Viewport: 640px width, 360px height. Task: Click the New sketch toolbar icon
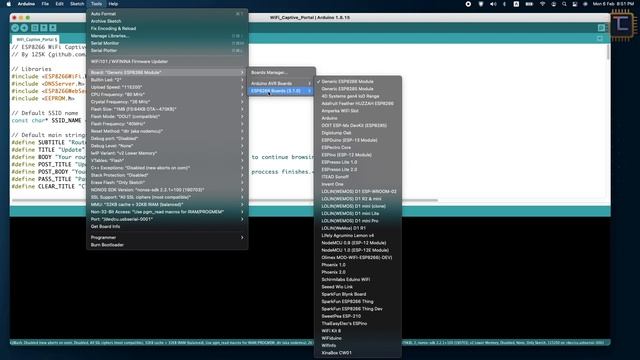point(35,28)
